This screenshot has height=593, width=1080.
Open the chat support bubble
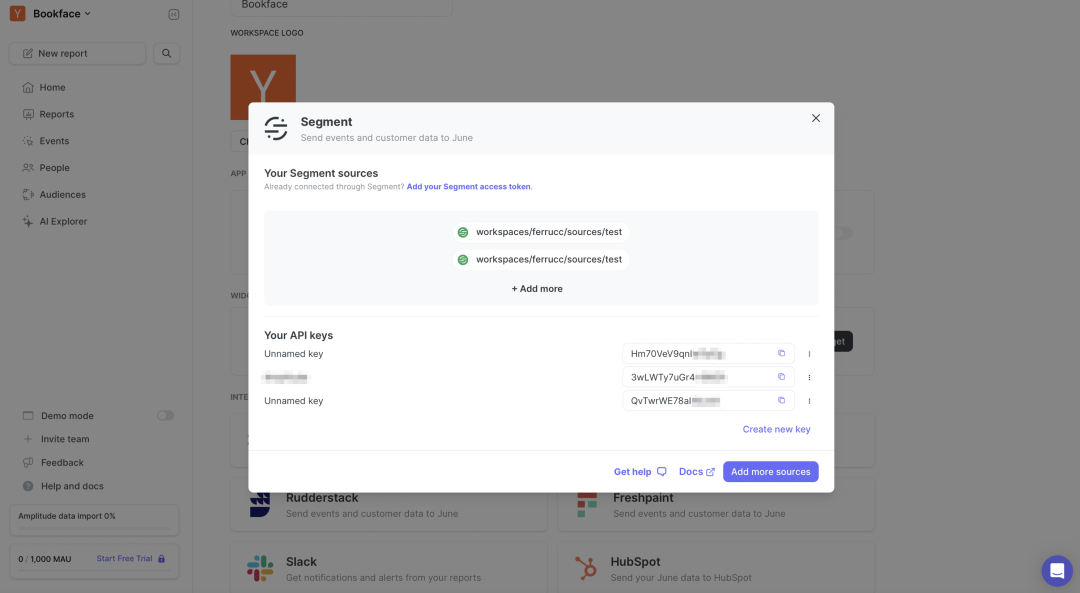pyautogui.click(x=1057, y=571)
